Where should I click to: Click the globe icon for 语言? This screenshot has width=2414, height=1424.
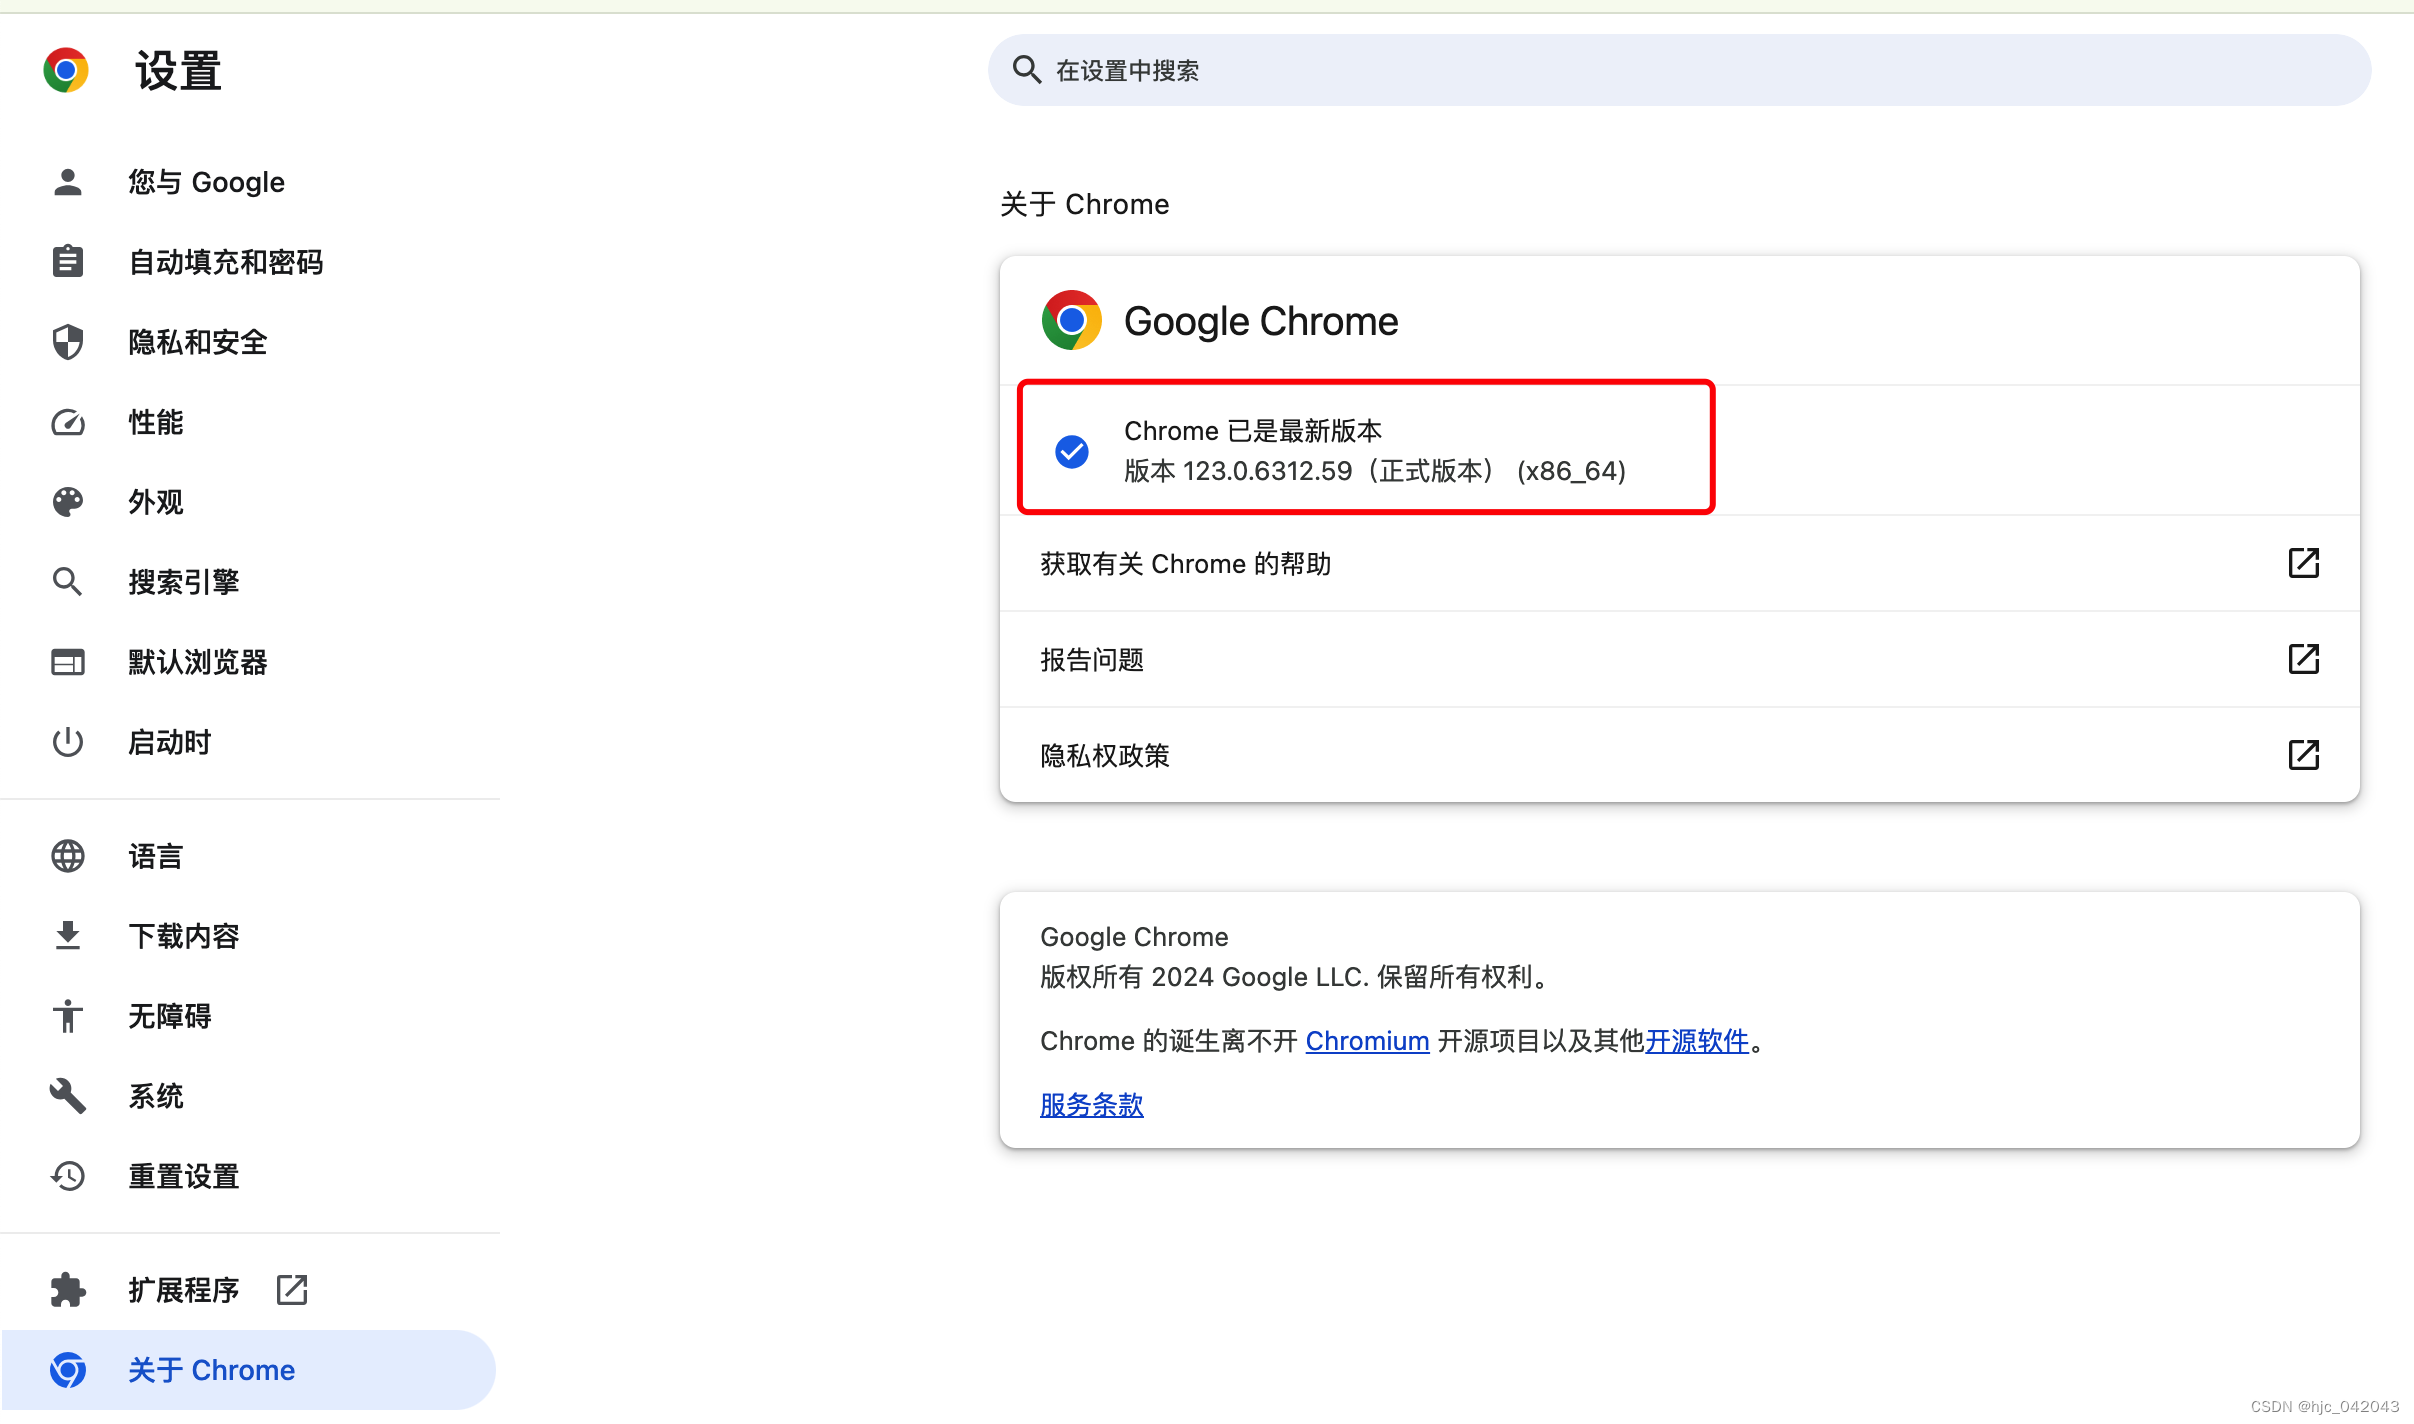[x=67, y=856]
